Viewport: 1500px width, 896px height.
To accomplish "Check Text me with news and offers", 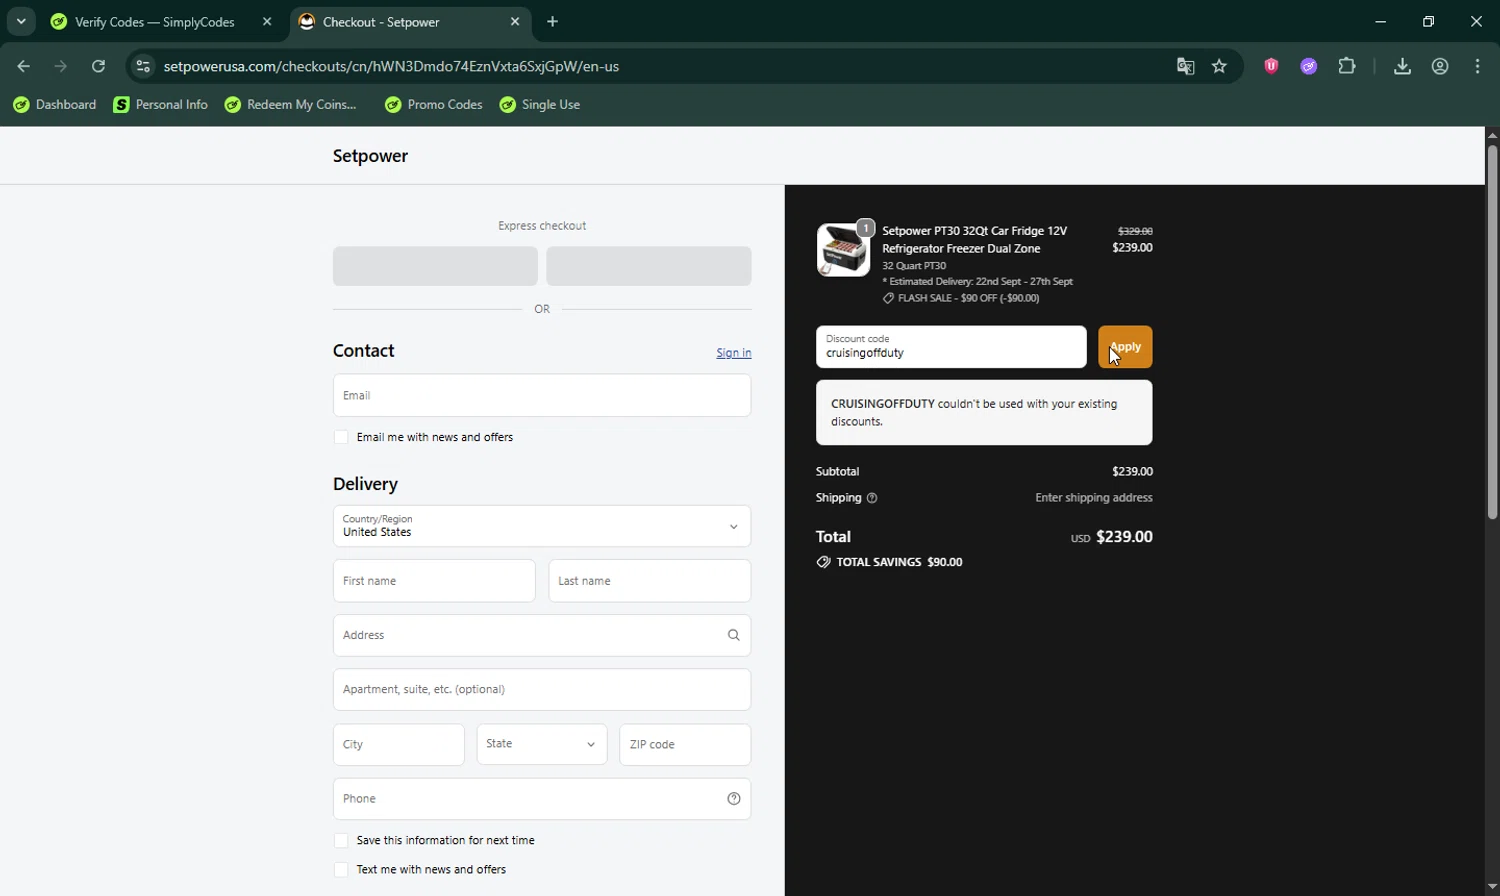I will (341, 870).
